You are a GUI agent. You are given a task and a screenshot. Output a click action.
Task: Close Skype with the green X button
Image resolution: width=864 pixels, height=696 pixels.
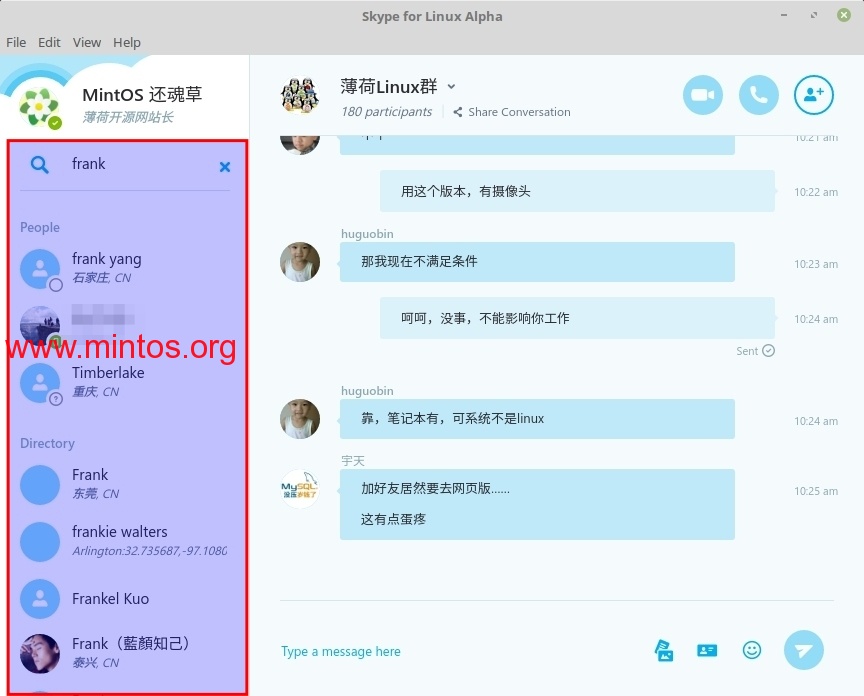click(844, 15)
